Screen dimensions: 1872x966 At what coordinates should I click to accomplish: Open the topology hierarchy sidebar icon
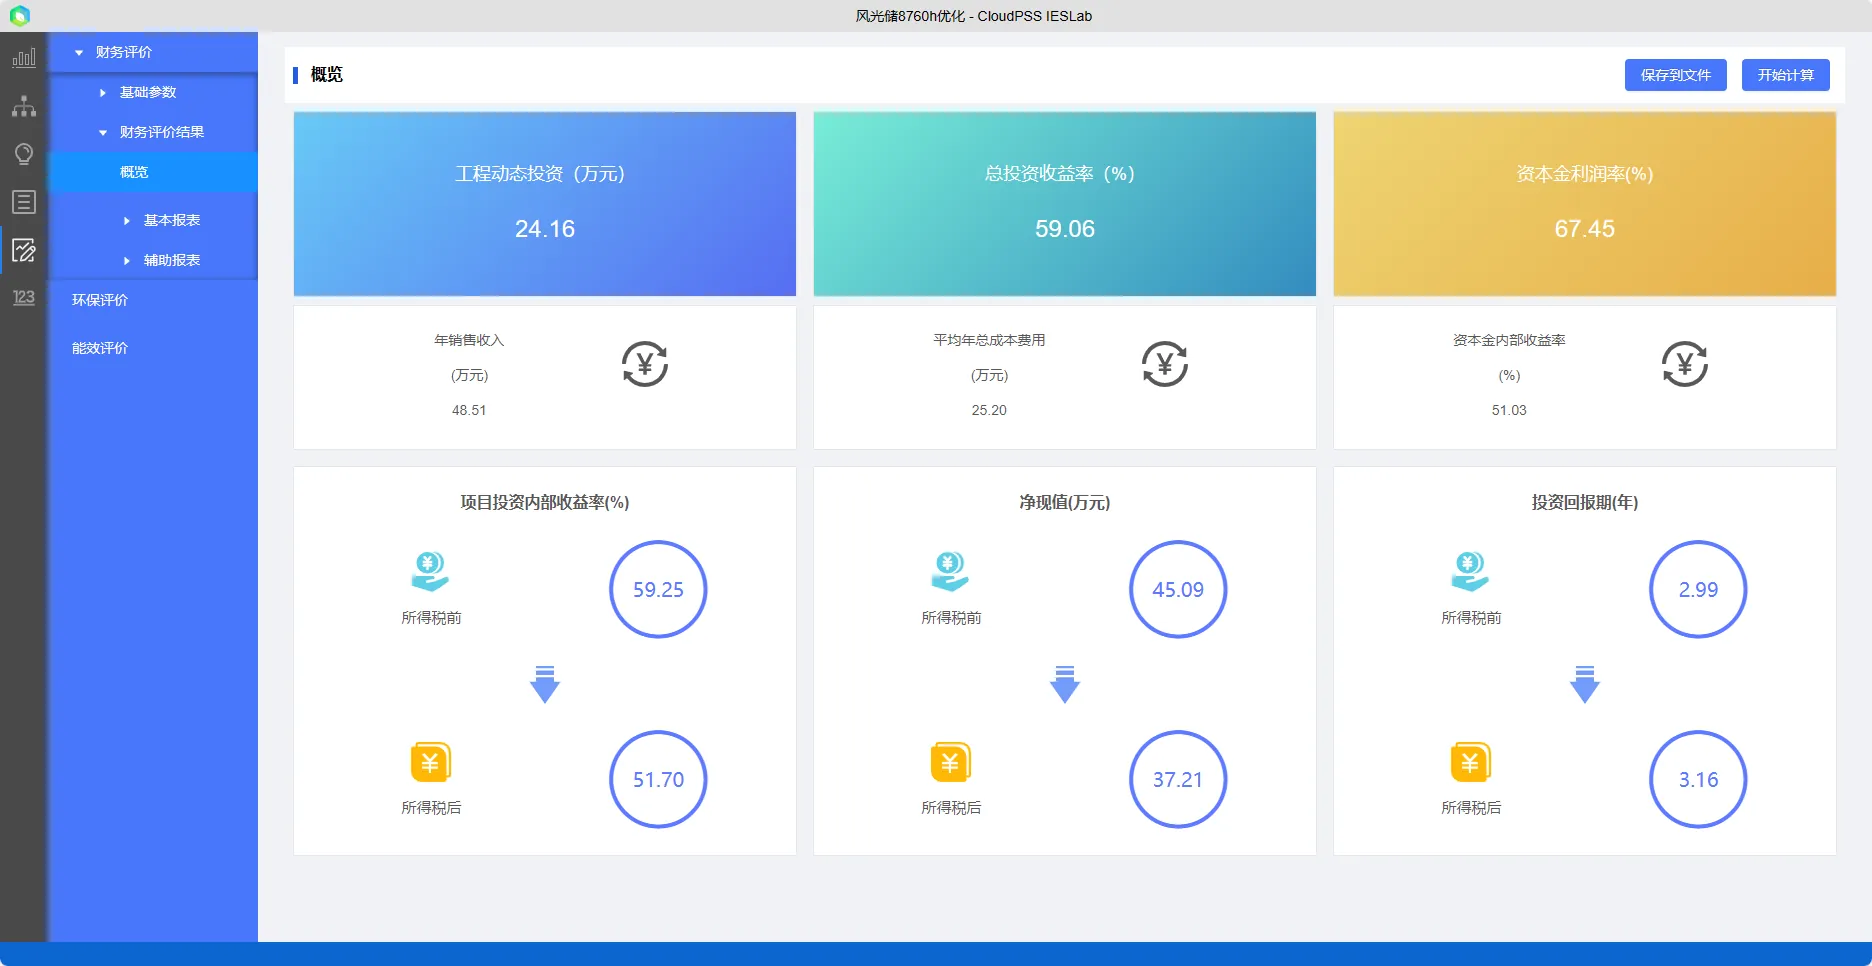(x=24, y=106)
